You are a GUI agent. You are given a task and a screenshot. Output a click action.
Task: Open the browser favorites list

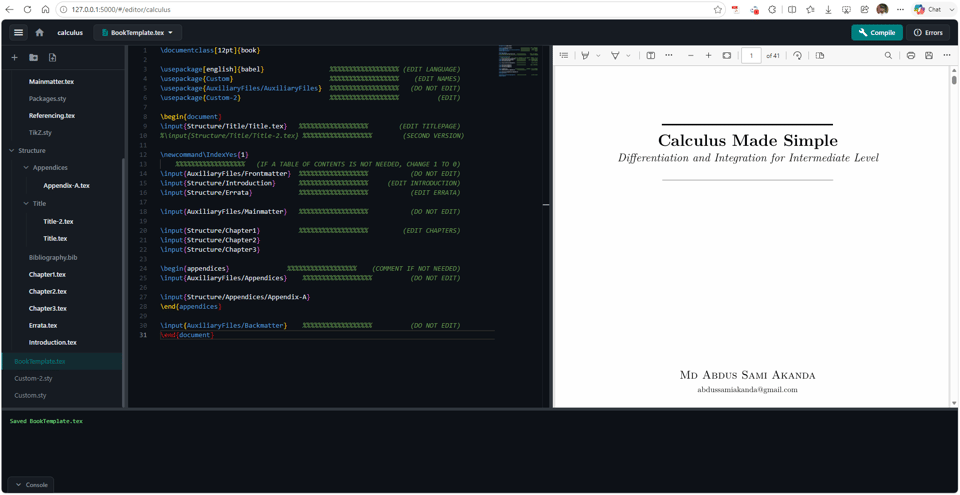[810, 10]
